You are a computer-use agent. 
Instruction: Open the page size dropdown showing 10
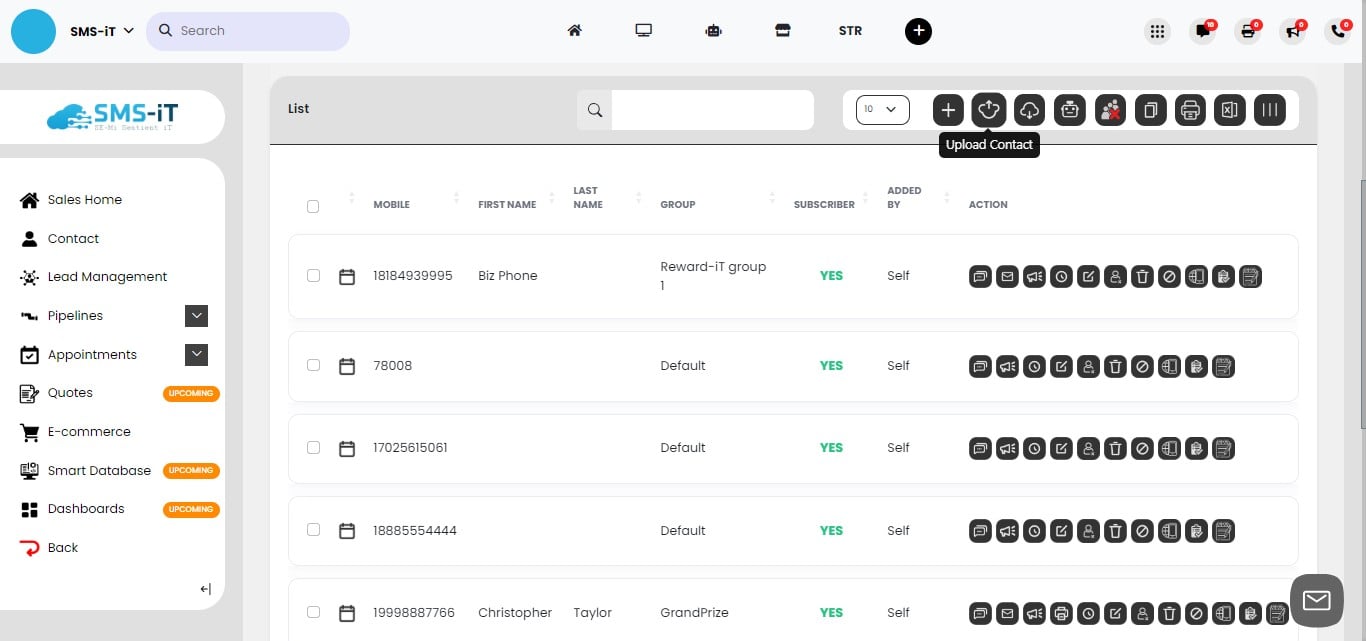click(x=881, y=110)
